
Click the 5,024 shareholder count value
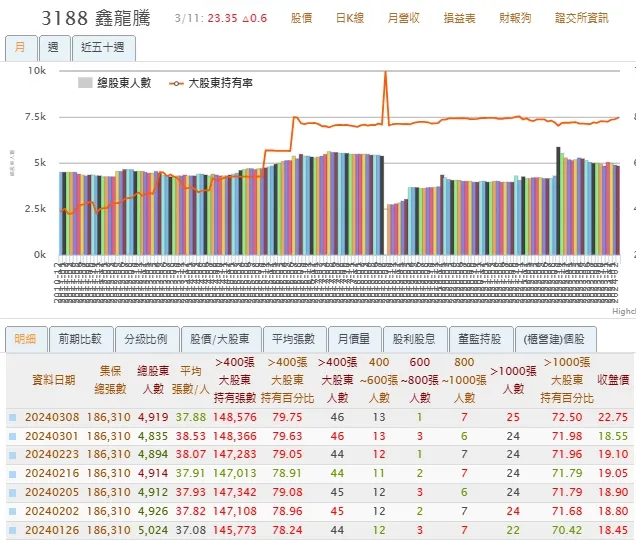[x=153, y=530]
